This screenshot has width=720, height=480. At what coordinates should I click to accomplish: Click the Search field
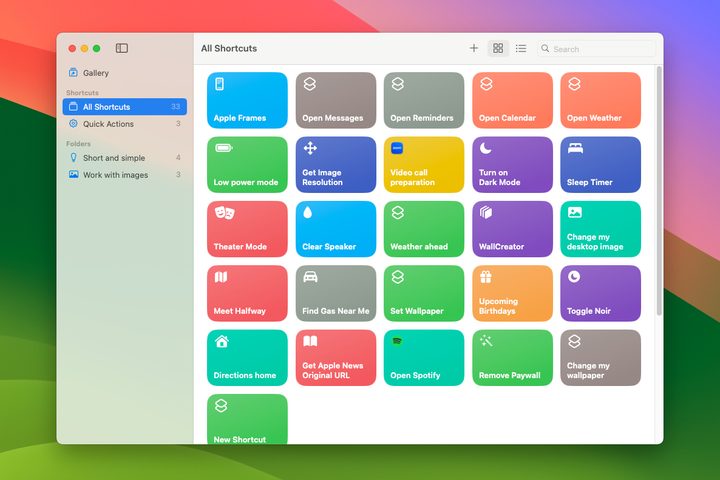pos(596,49)
